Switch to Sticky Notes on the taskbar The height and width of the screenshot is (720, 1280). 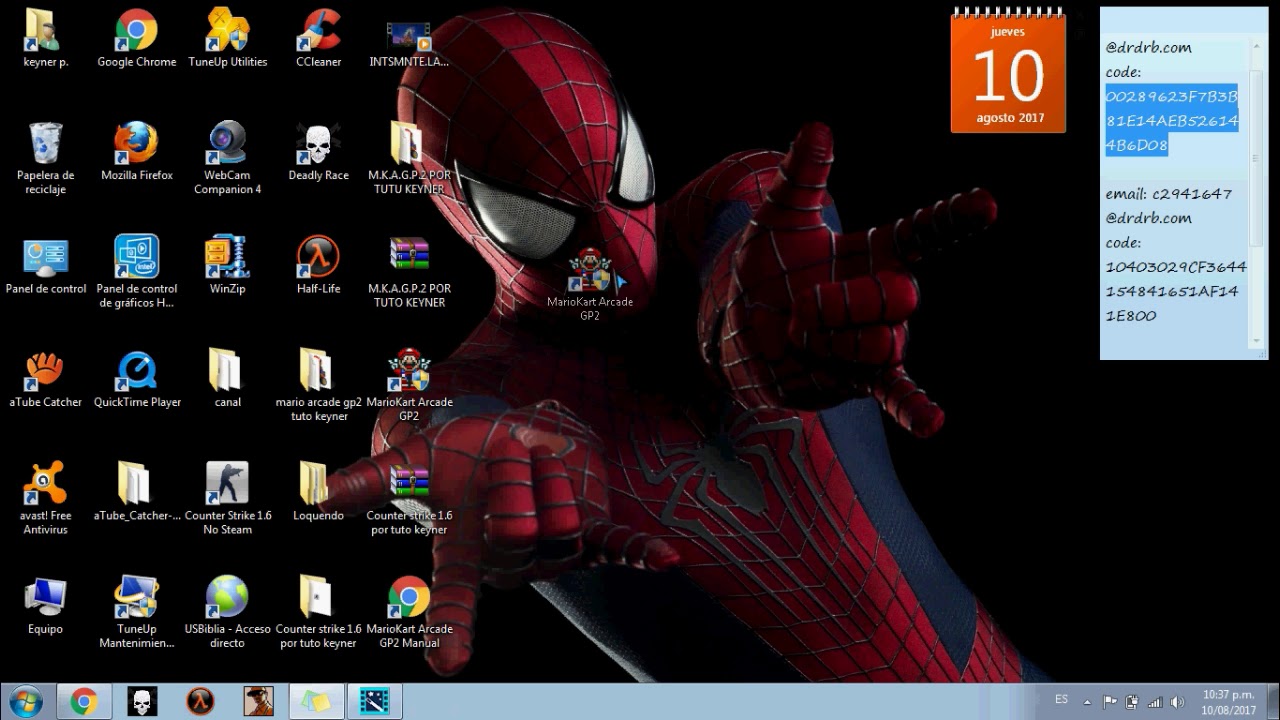click(316, 701)
